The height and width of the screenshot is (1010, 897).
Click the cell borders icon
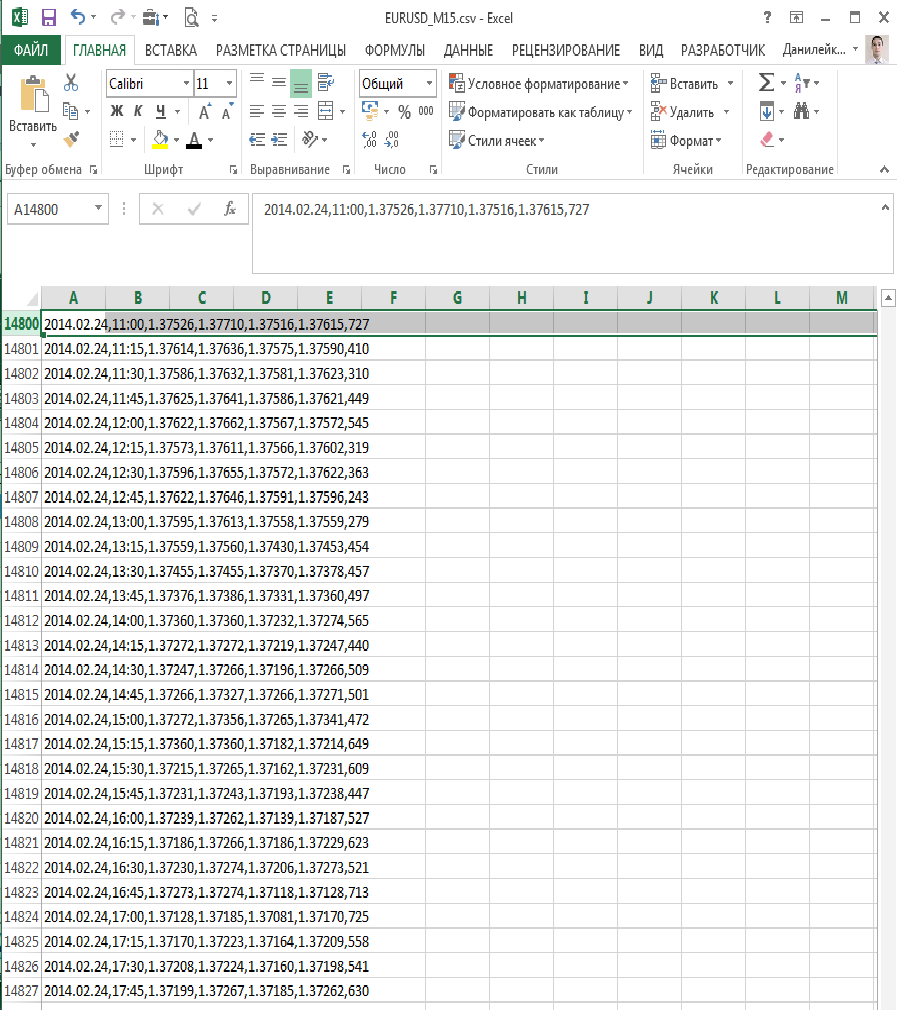click(117, 139)
